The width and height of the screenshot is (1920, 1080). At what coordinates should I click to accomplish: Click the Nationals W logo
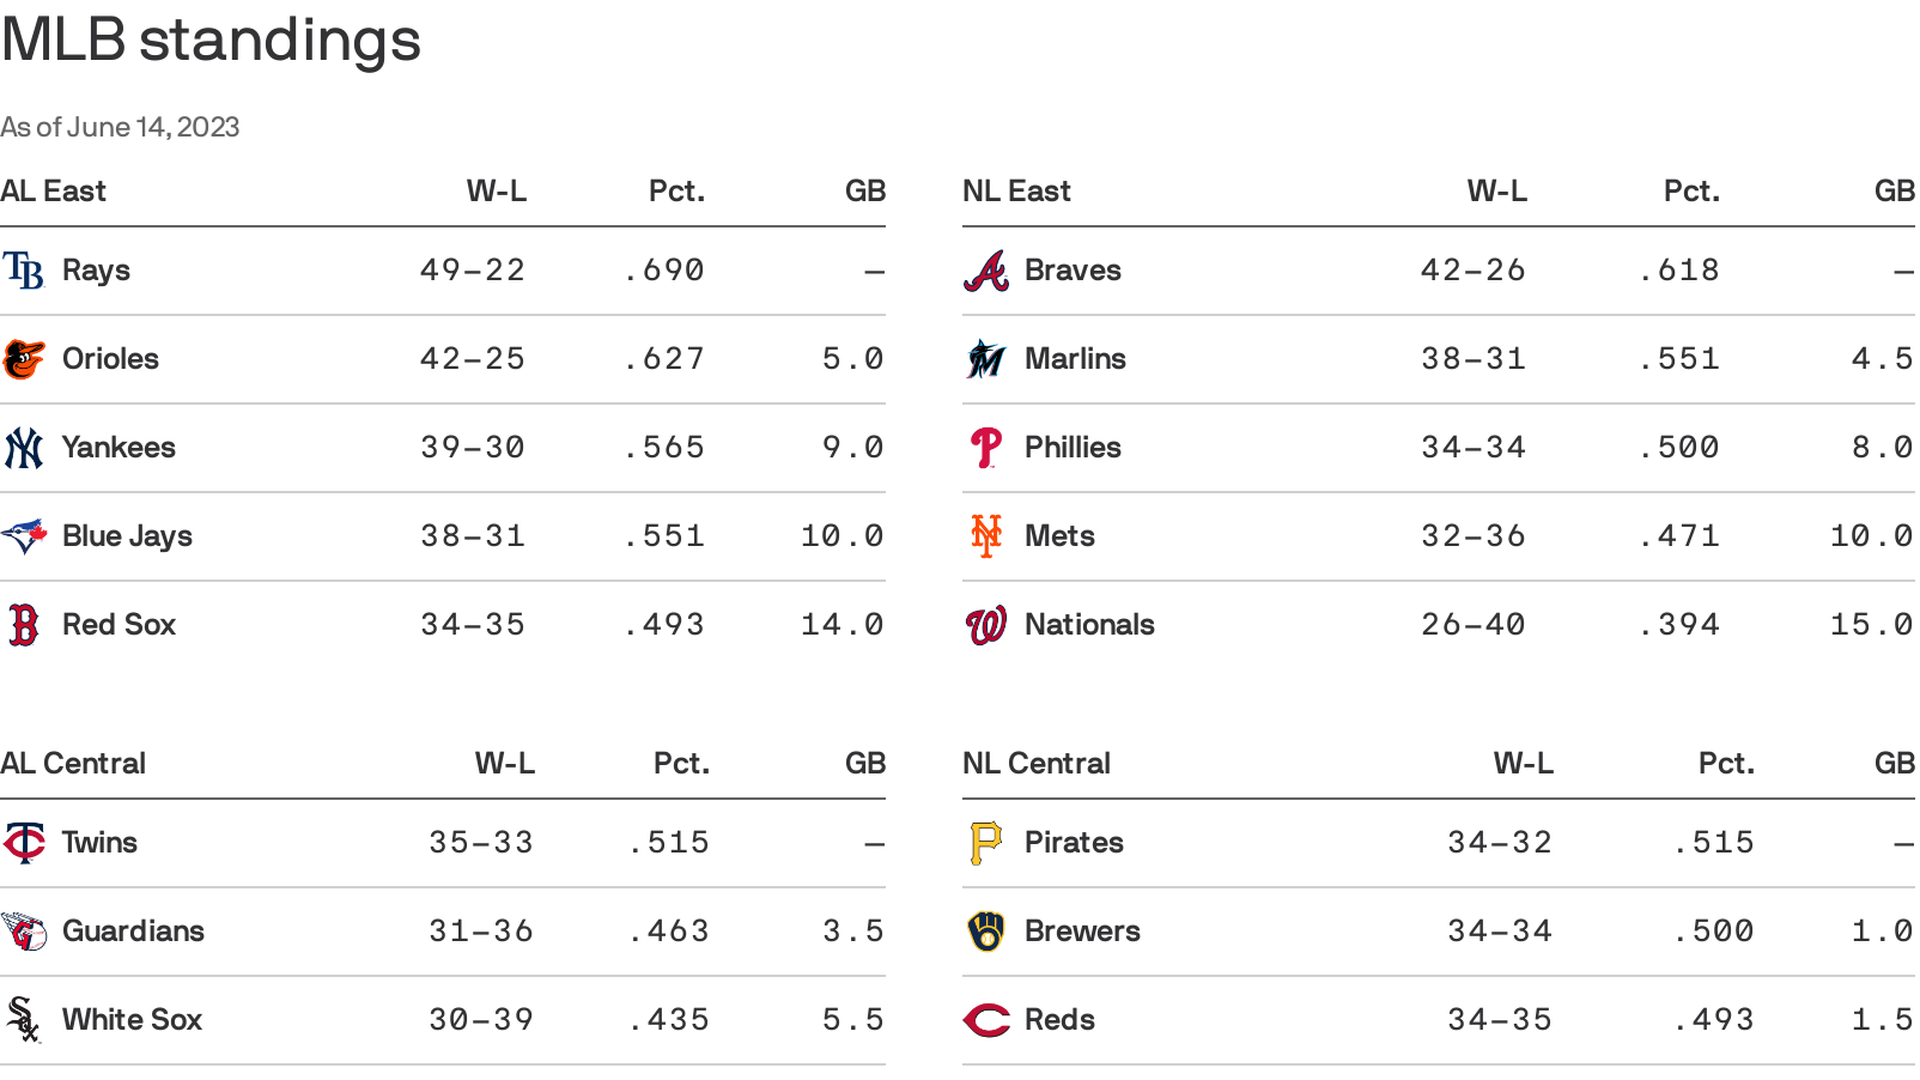coord(986,625)
